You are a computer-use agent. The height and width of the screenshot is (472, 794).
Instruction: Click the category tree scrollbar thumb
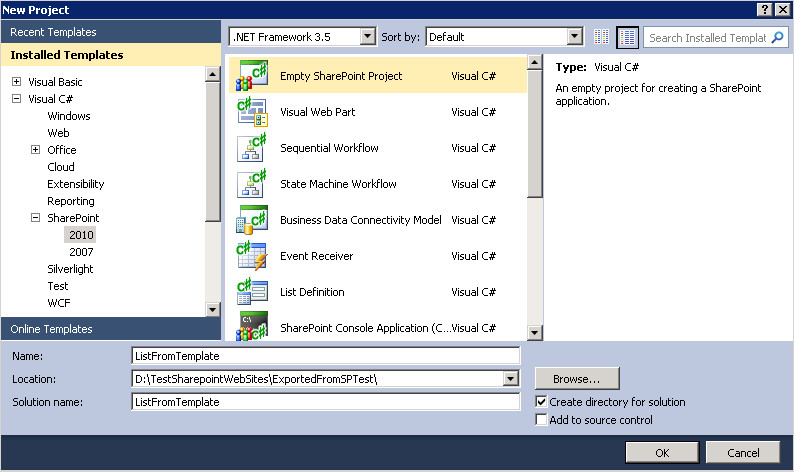tap(213, 152)
